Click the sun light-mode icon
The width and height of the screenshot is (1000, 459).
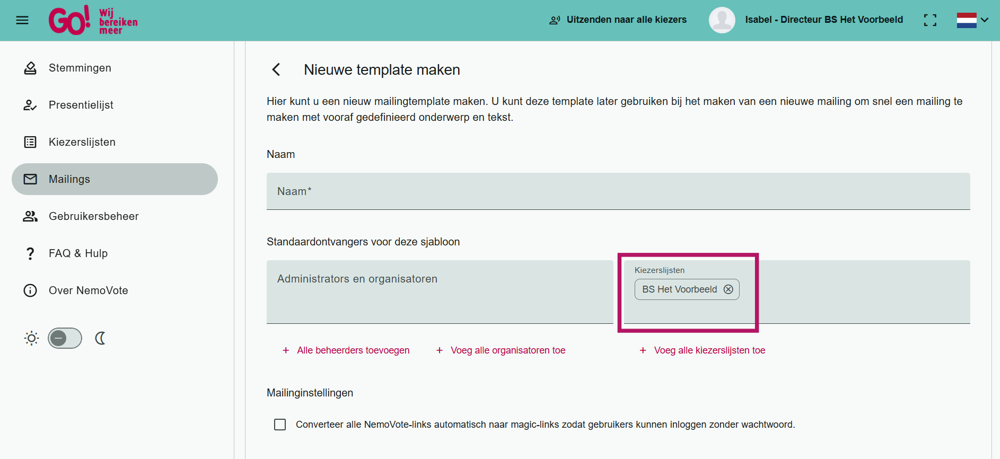[x=31, y=339]
